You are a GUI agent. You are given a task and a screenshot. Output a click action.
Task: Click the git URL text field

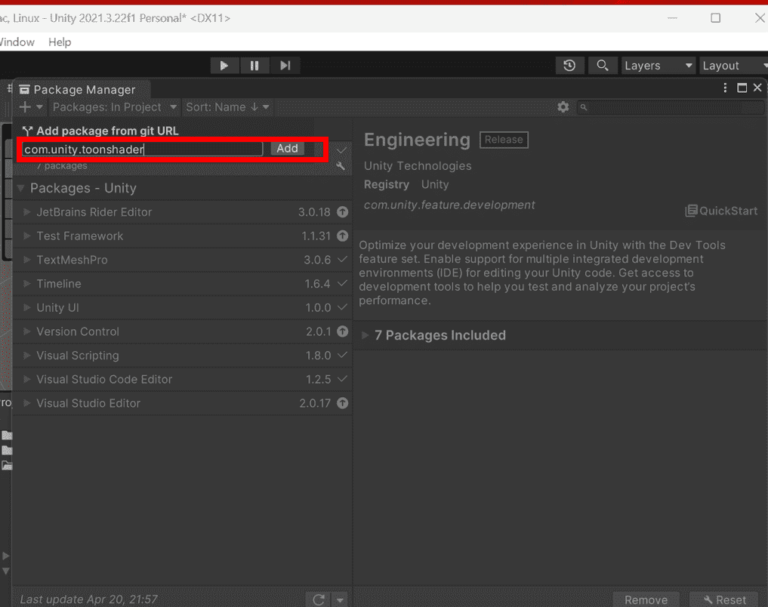[x=142, y=149]
